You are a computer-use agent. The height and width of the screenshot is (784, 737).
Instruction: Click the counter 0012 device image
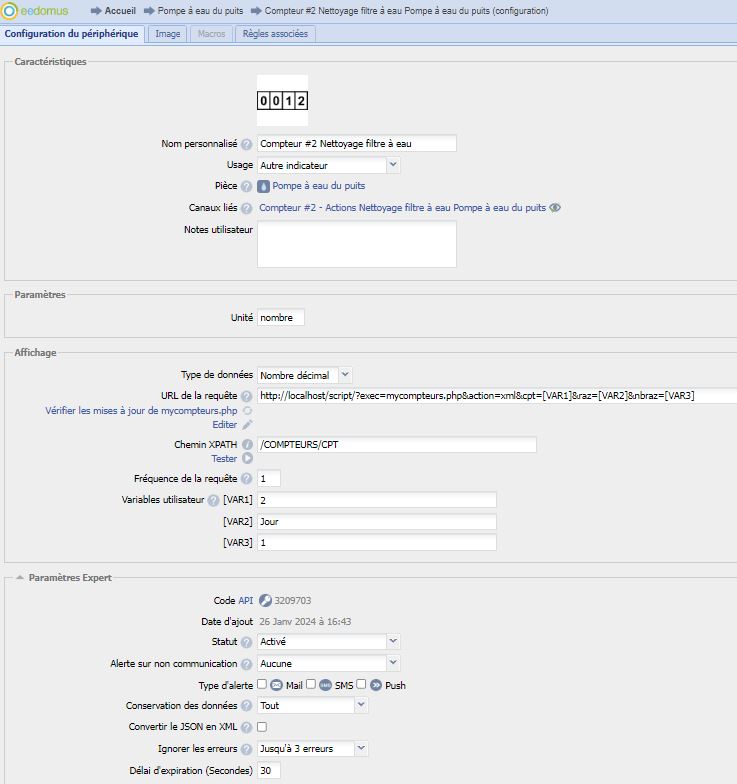tap(282, 101)
